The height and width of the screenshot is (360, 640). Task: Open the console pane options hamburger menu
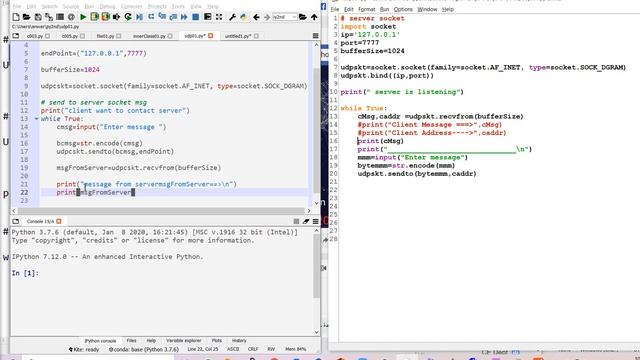pos(316,221)
